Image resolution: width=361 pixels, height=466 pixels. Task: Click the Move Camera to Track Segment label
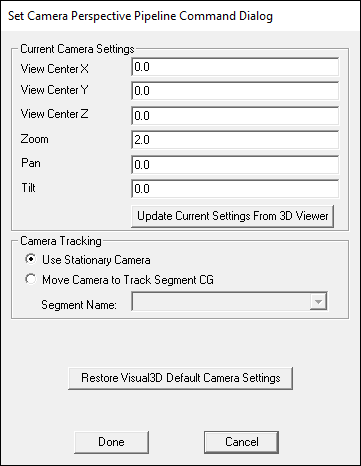click(128, 280)
